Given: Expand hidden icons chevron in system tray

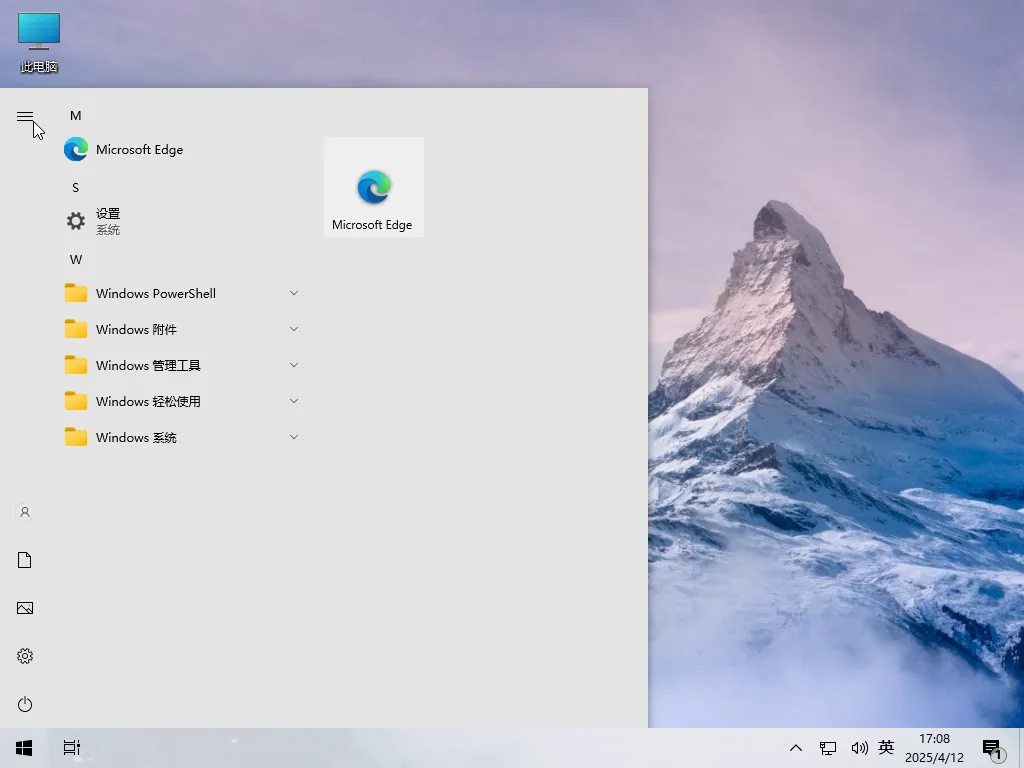Looking at the screenshot, I should click(795, 747).
